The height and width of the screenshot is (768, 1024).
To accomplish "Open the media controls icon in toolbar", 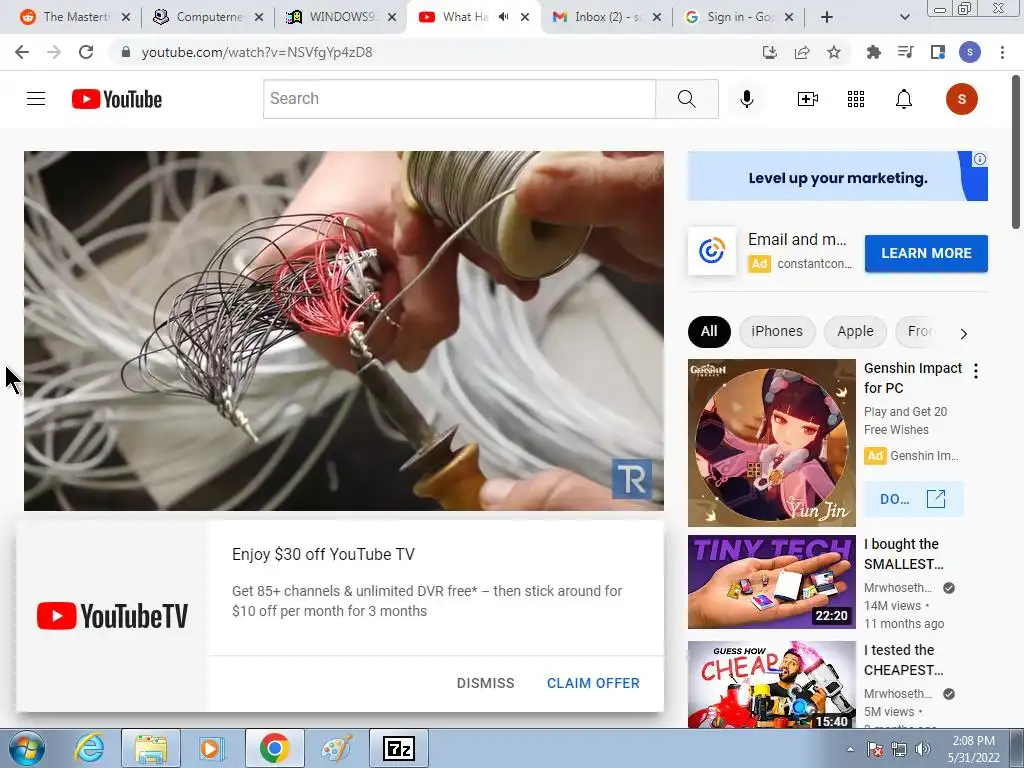I will [905, 52].
